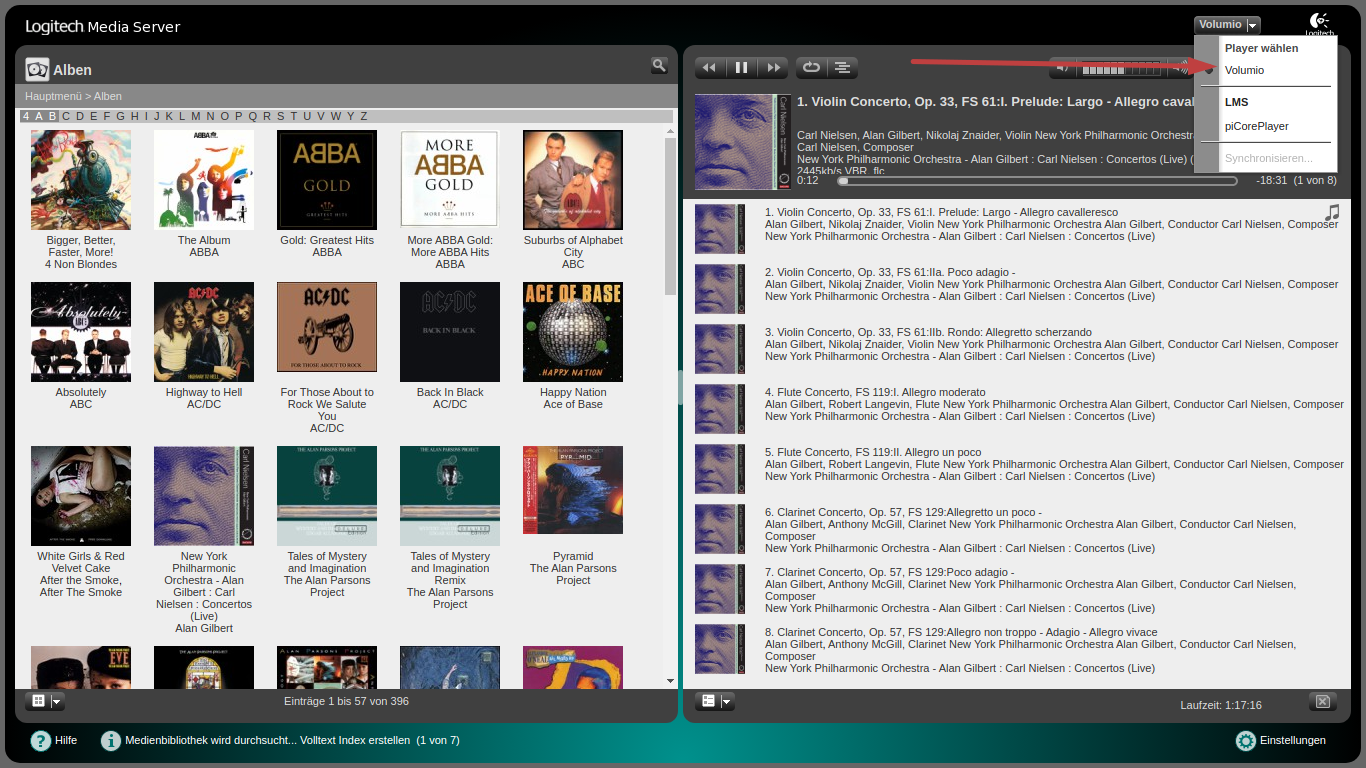The image size is (1366, 768).
Task: Jump to letter M in index
Action: coord(196,116)
